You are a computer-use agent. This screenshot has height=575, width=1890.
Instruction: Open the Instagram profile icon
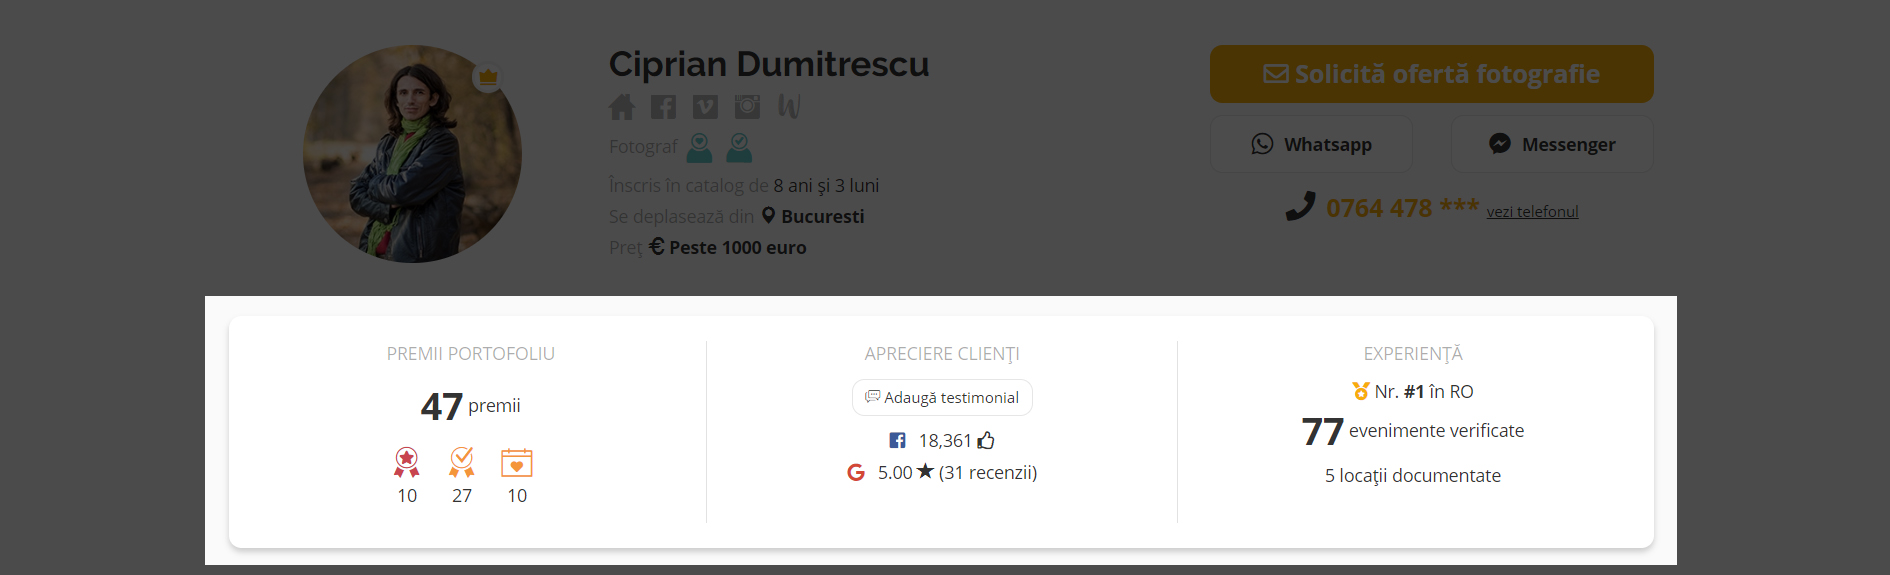(x=747, y=107)
